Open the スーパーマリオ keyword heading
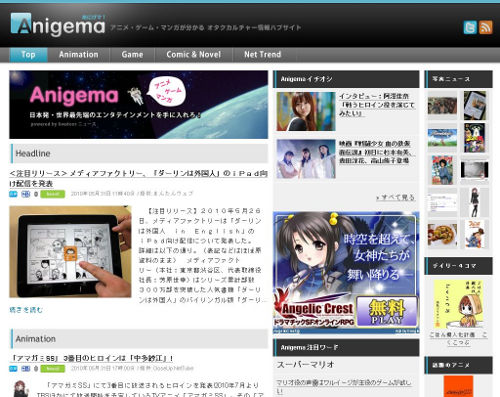500x397 pixels. click(x=305, y=365)
